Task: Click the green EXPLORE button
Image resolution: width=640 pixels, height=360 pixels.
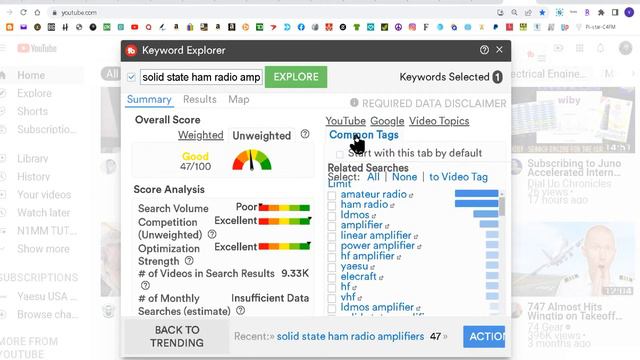Action: (x=296, y=77)
